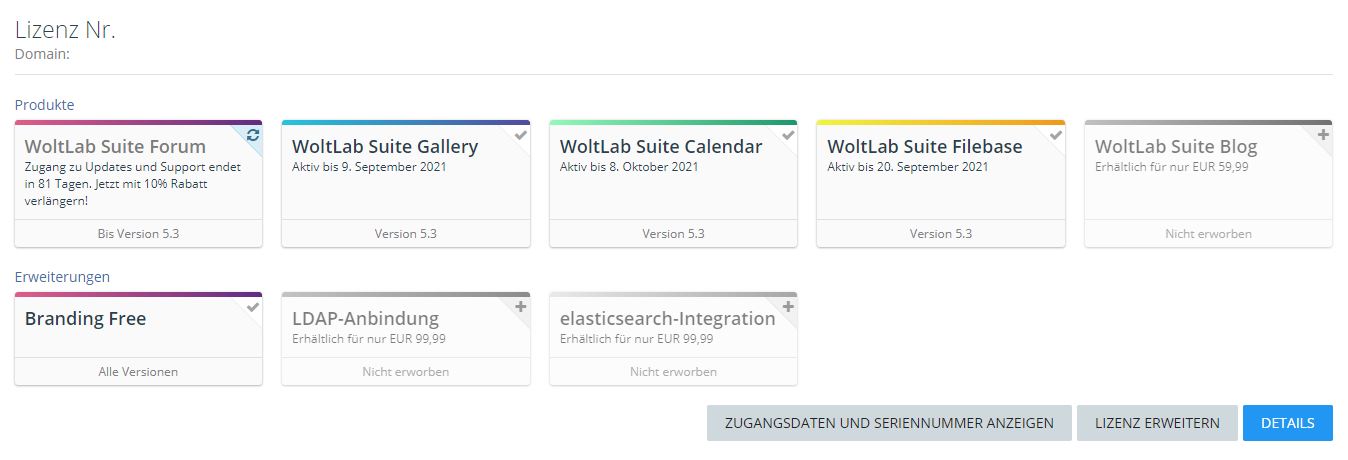Select the WoltLab Suite Gallery card title

[385, 147]
